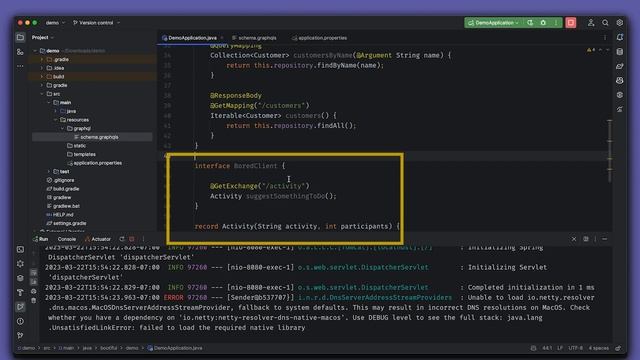Open the demo project dropdown

click(x=55, y=23)
